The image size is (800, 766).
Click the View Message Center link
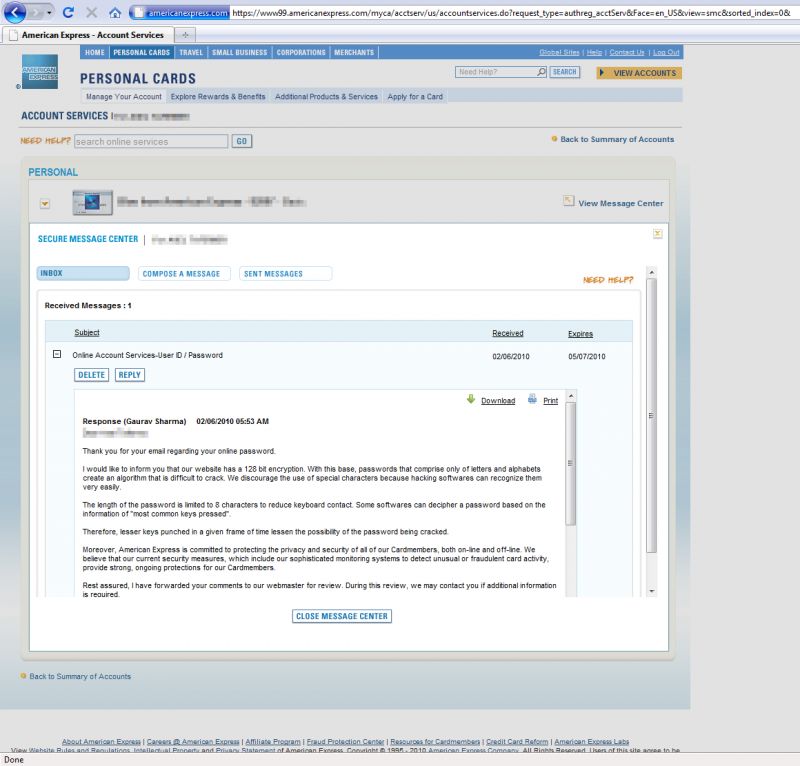620,203
